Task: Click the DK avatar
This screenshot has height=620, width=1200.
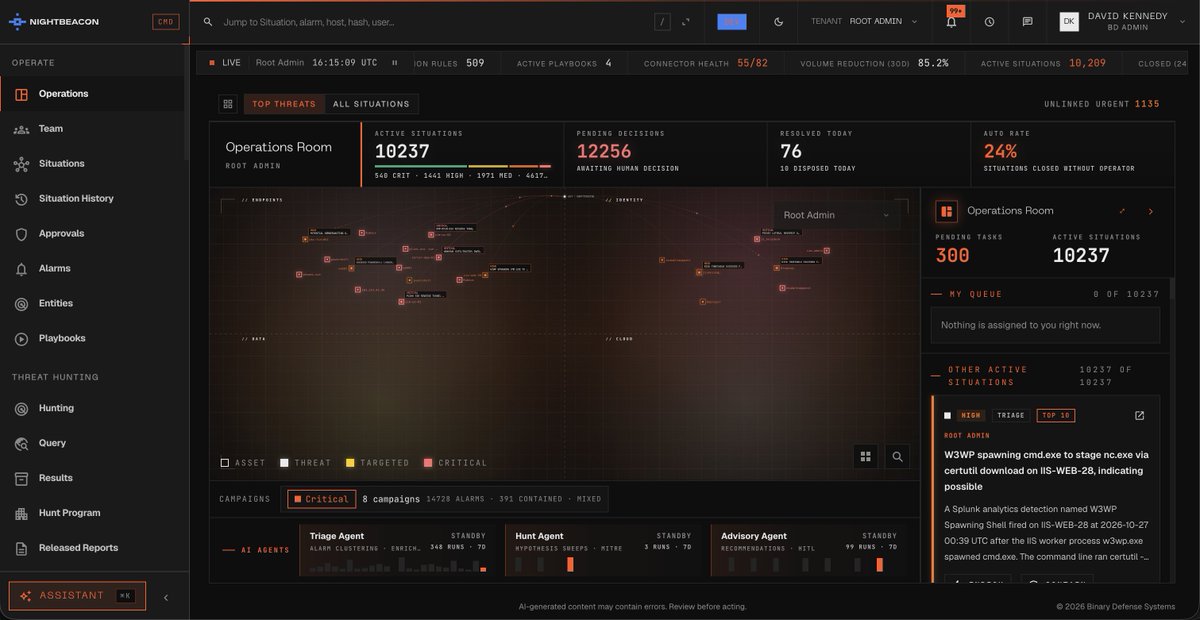Action: point(1069,21)
